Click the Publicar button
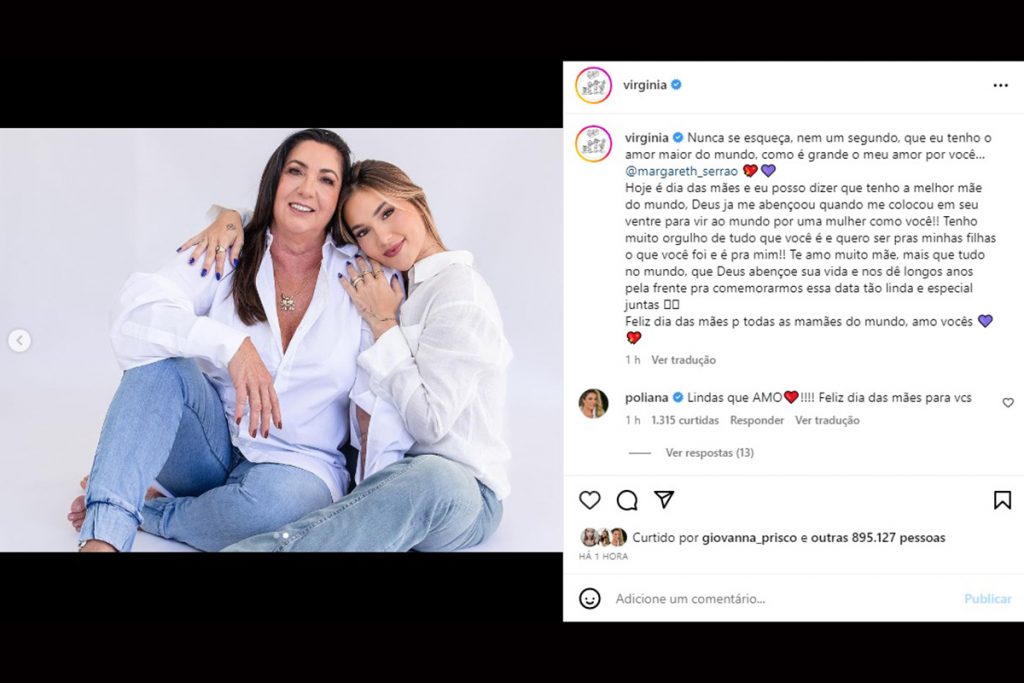The width and height of the screenshot is (1024, 683). (x=987, y=599)
